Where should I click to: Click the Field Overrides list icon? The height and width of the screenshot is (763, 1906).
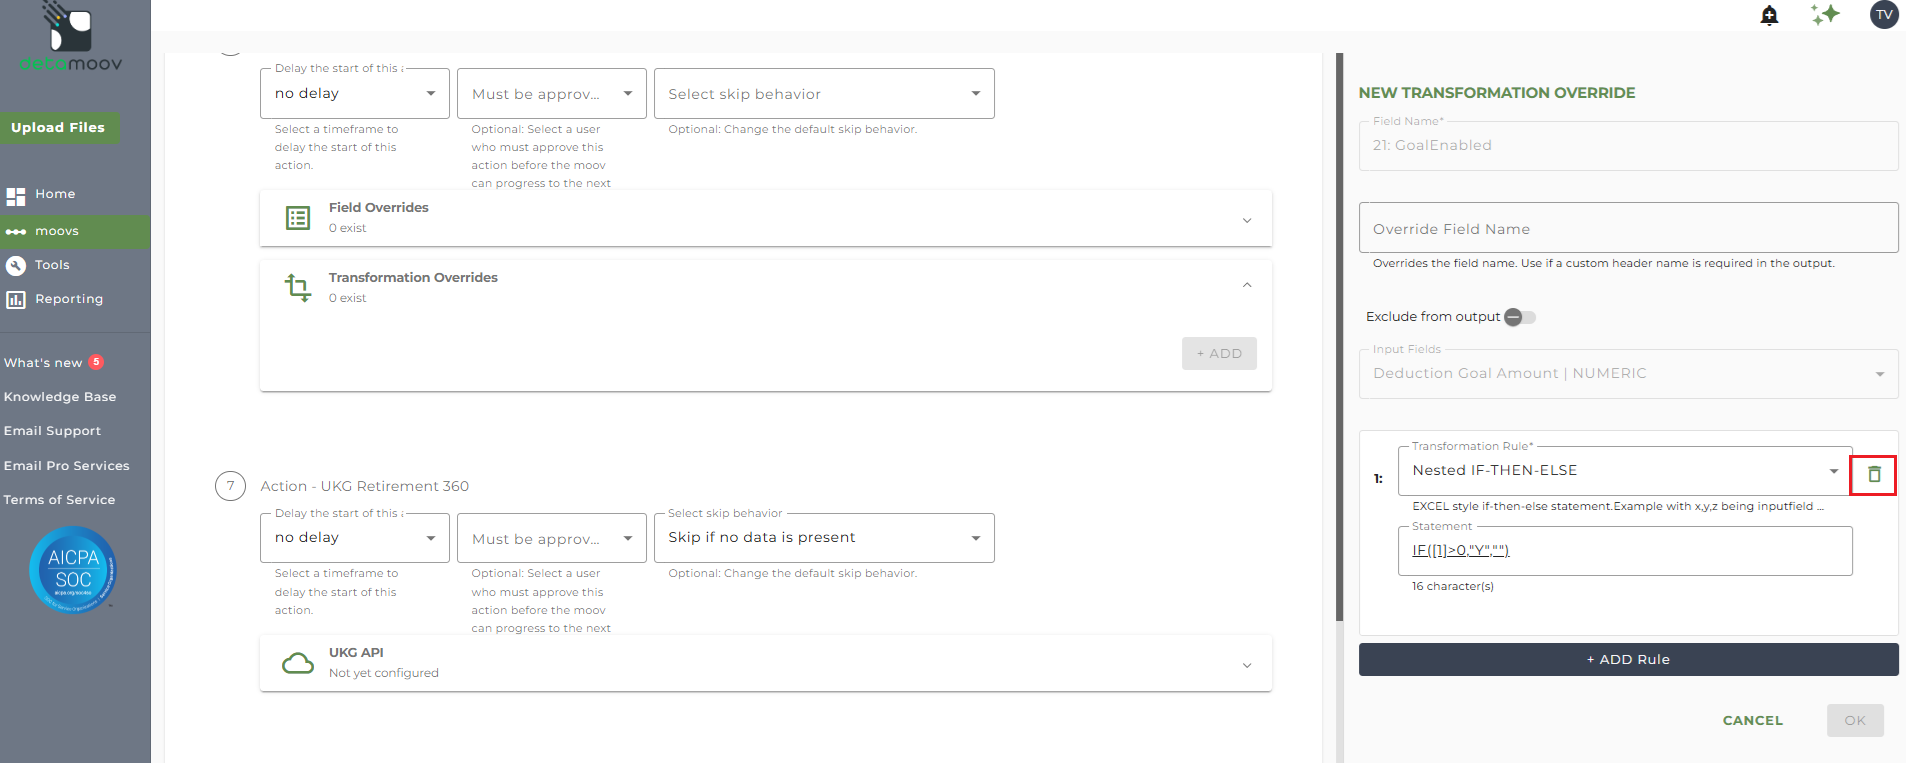point(298,218)
